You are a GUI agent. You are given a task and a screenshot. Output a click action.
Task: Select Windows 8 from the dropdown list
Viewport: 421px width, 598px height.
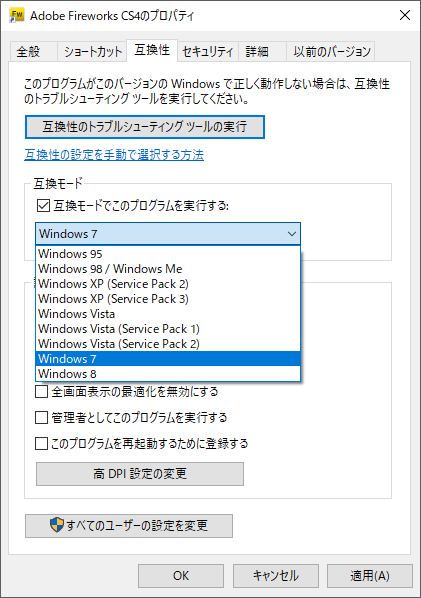pyautogui.click(x=168, y=374)
